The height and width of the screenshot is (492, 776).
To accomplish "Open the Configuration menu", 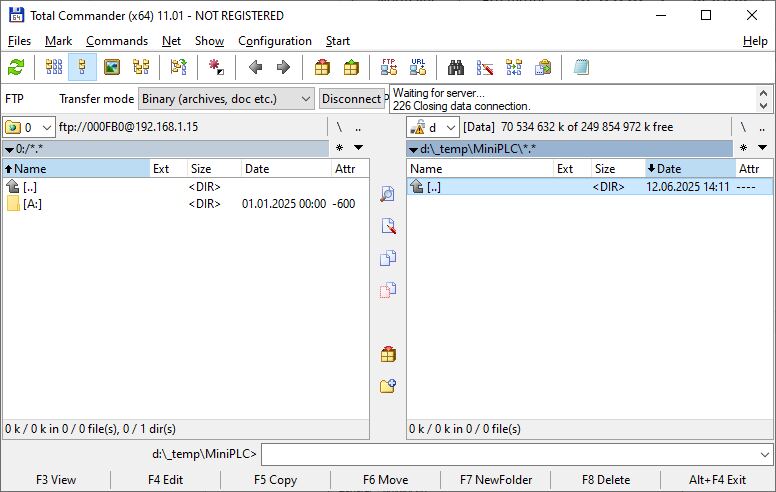I will [x=274, y=41].
